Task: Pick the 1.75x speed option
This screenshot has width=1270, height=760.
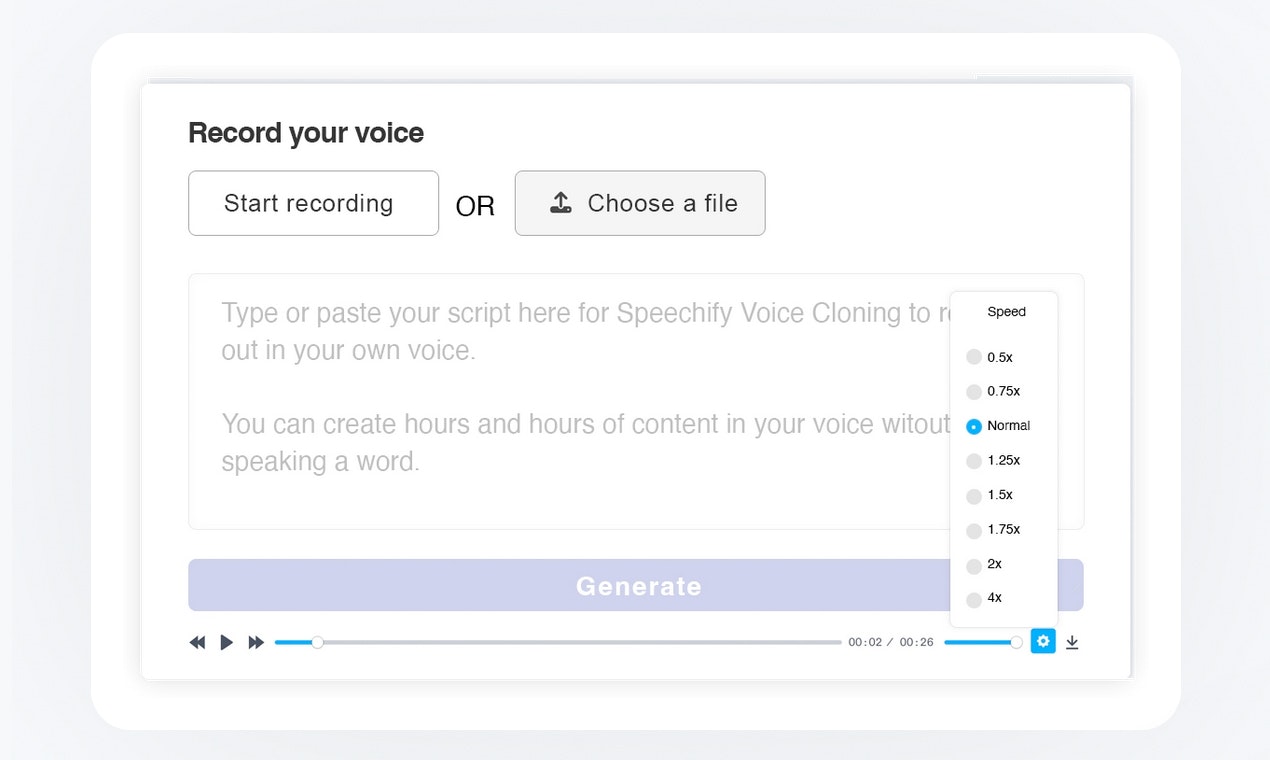Action: [x=974, y=530]
